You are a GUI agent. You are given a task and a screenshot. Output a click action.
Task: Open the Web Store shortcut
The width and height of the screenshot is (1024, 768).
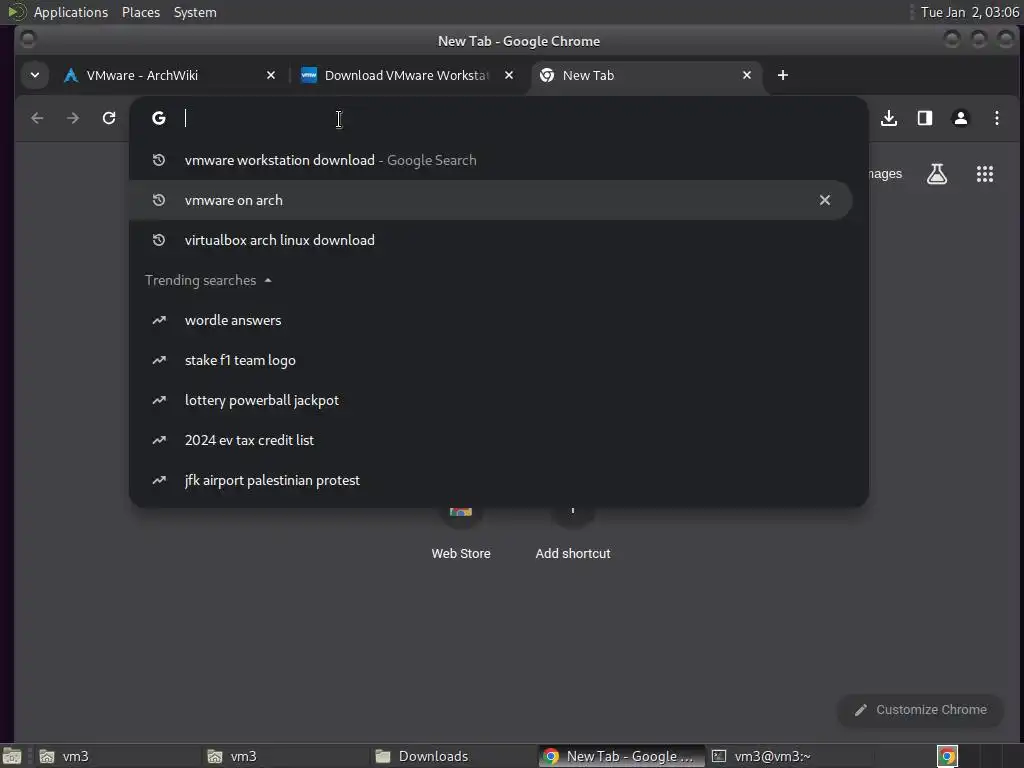461,534
